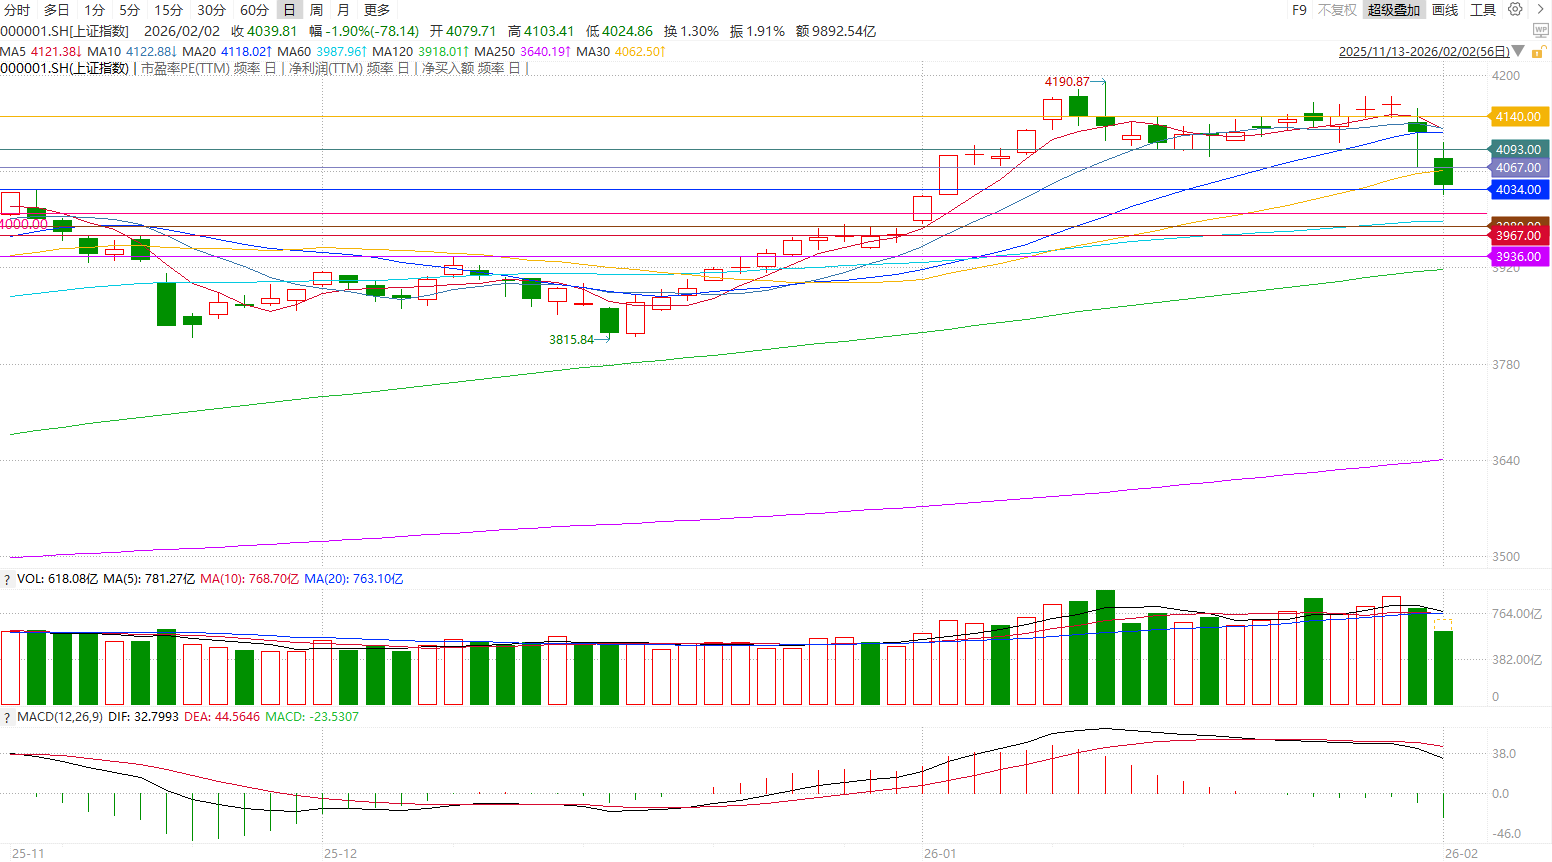Click the VOL indicator help question mark
The width and height of the screenshot is (1552, 862).
[x=7, y=580]
